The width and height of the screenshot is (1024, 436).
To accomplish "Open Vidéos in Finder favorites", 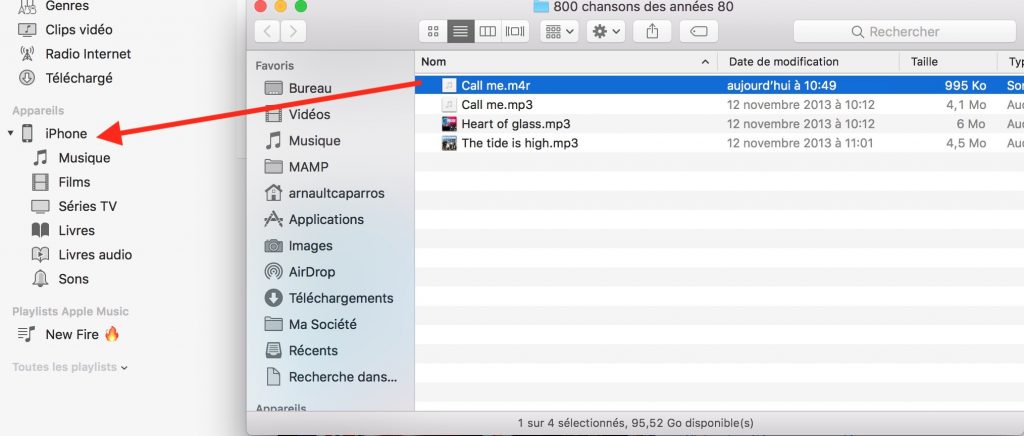I will click(310, 114).
